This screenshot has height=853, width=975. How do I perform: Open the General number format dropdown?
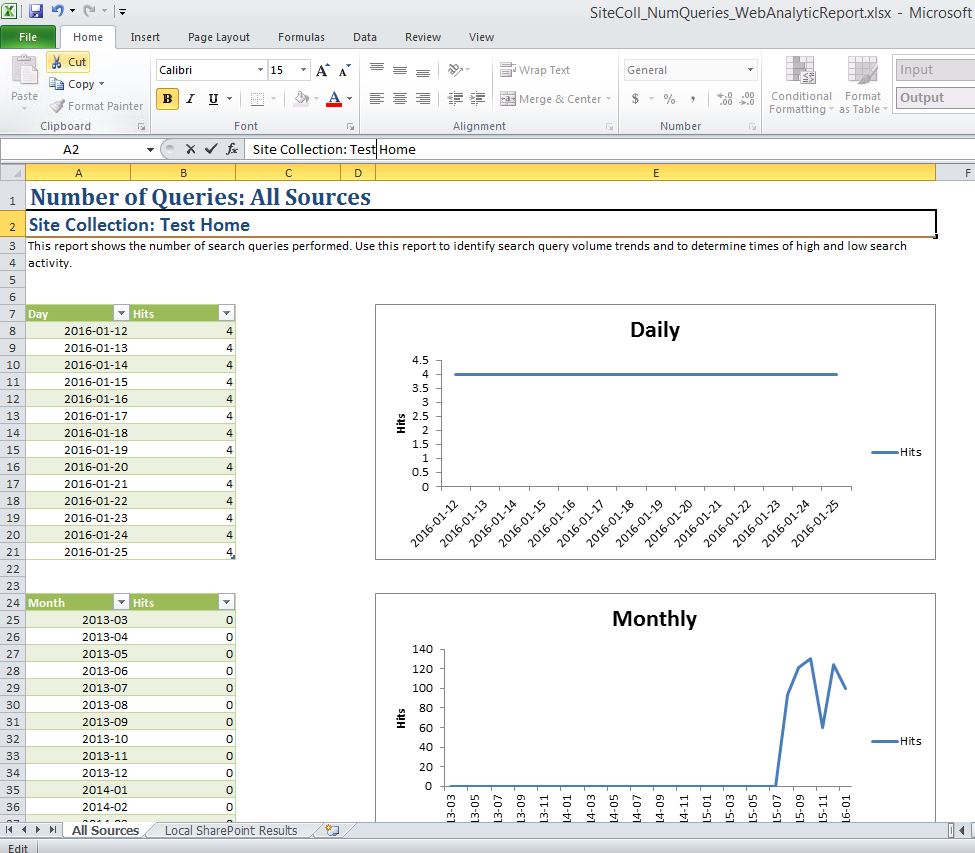tap(751, 70)
